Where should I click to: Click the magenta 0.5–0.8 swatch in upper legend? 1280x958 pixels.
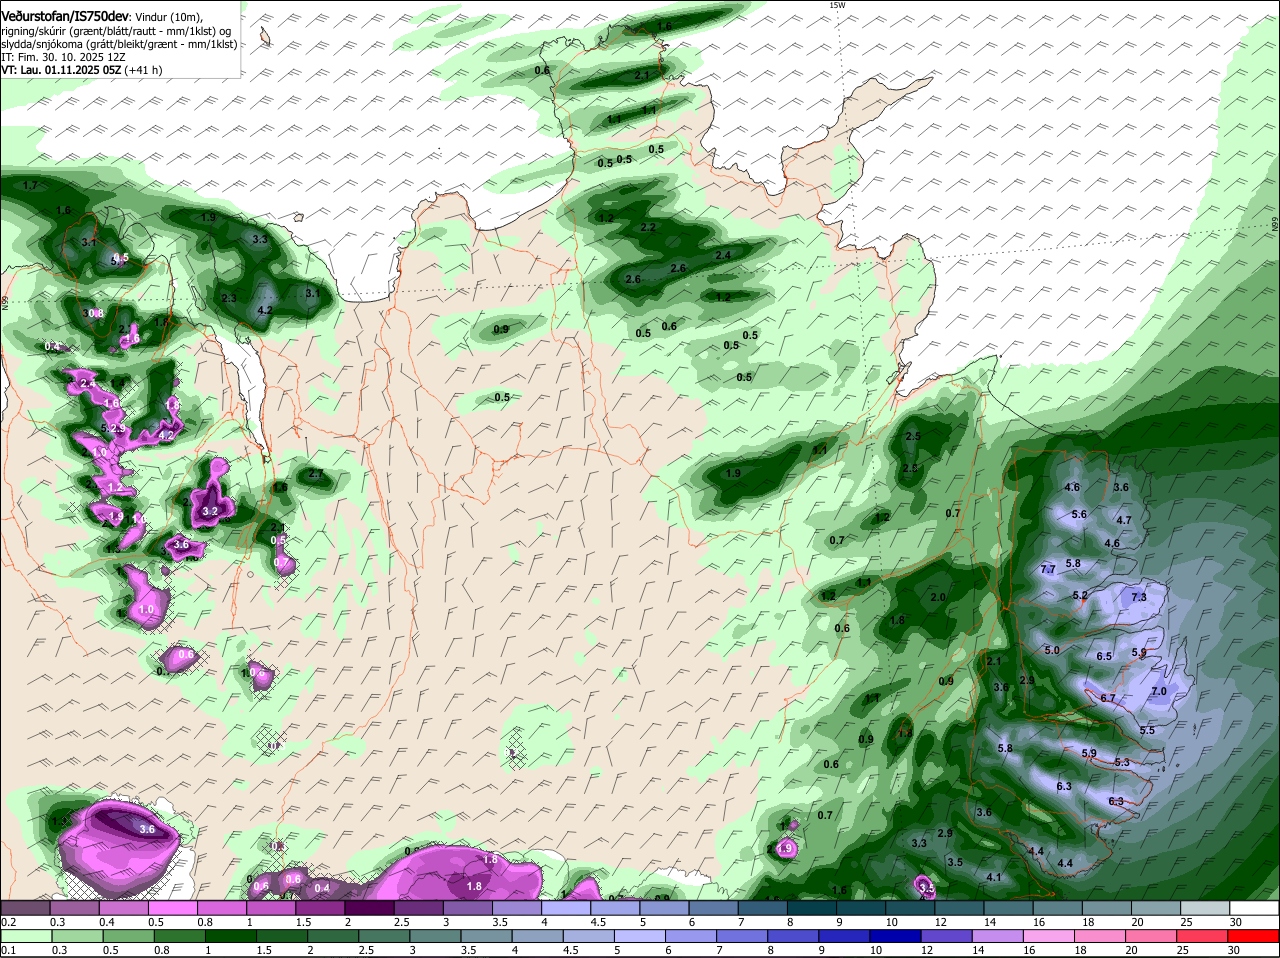(x=172, y=907)
